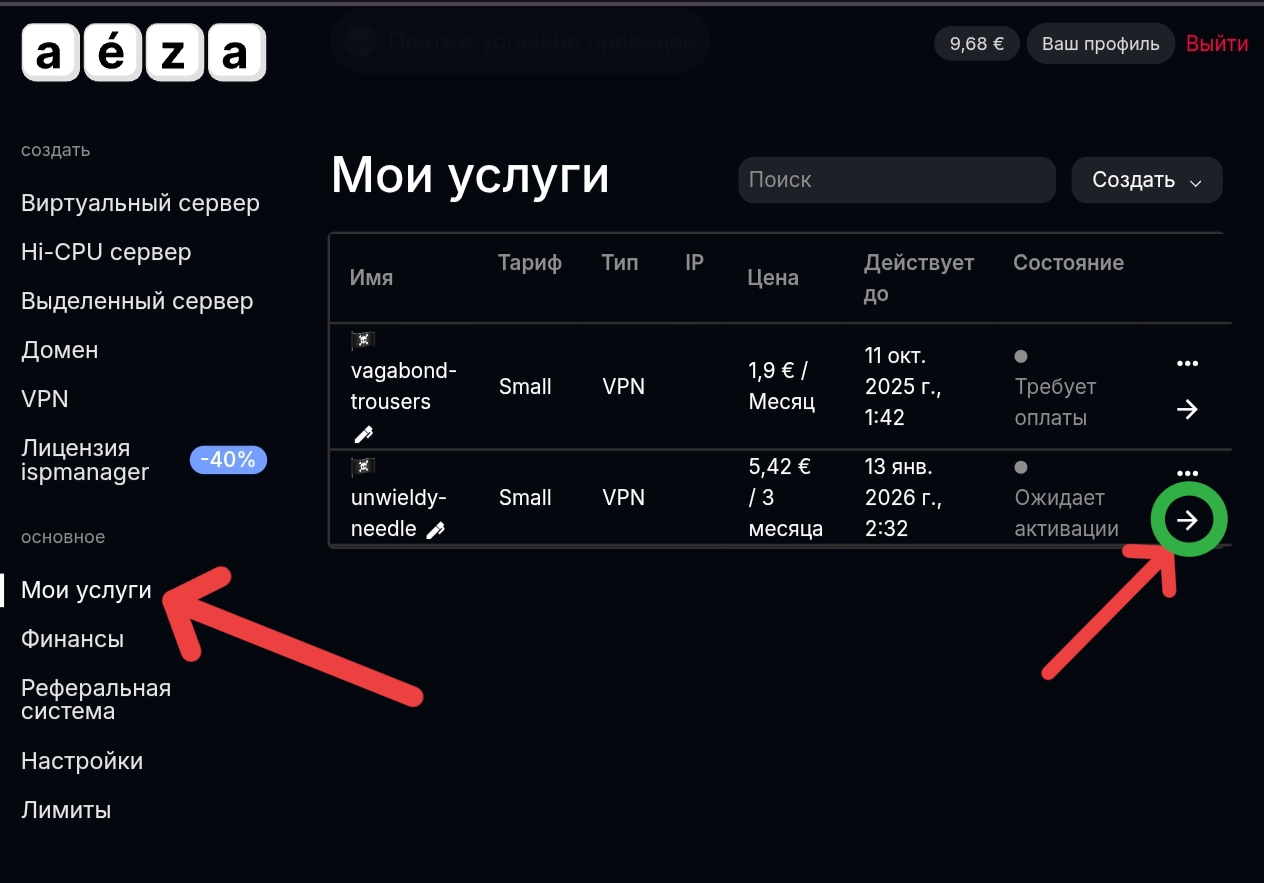1264x883 pixels.
Task: Expand the Создать dropdown button
Action: tap(1146, 181)
